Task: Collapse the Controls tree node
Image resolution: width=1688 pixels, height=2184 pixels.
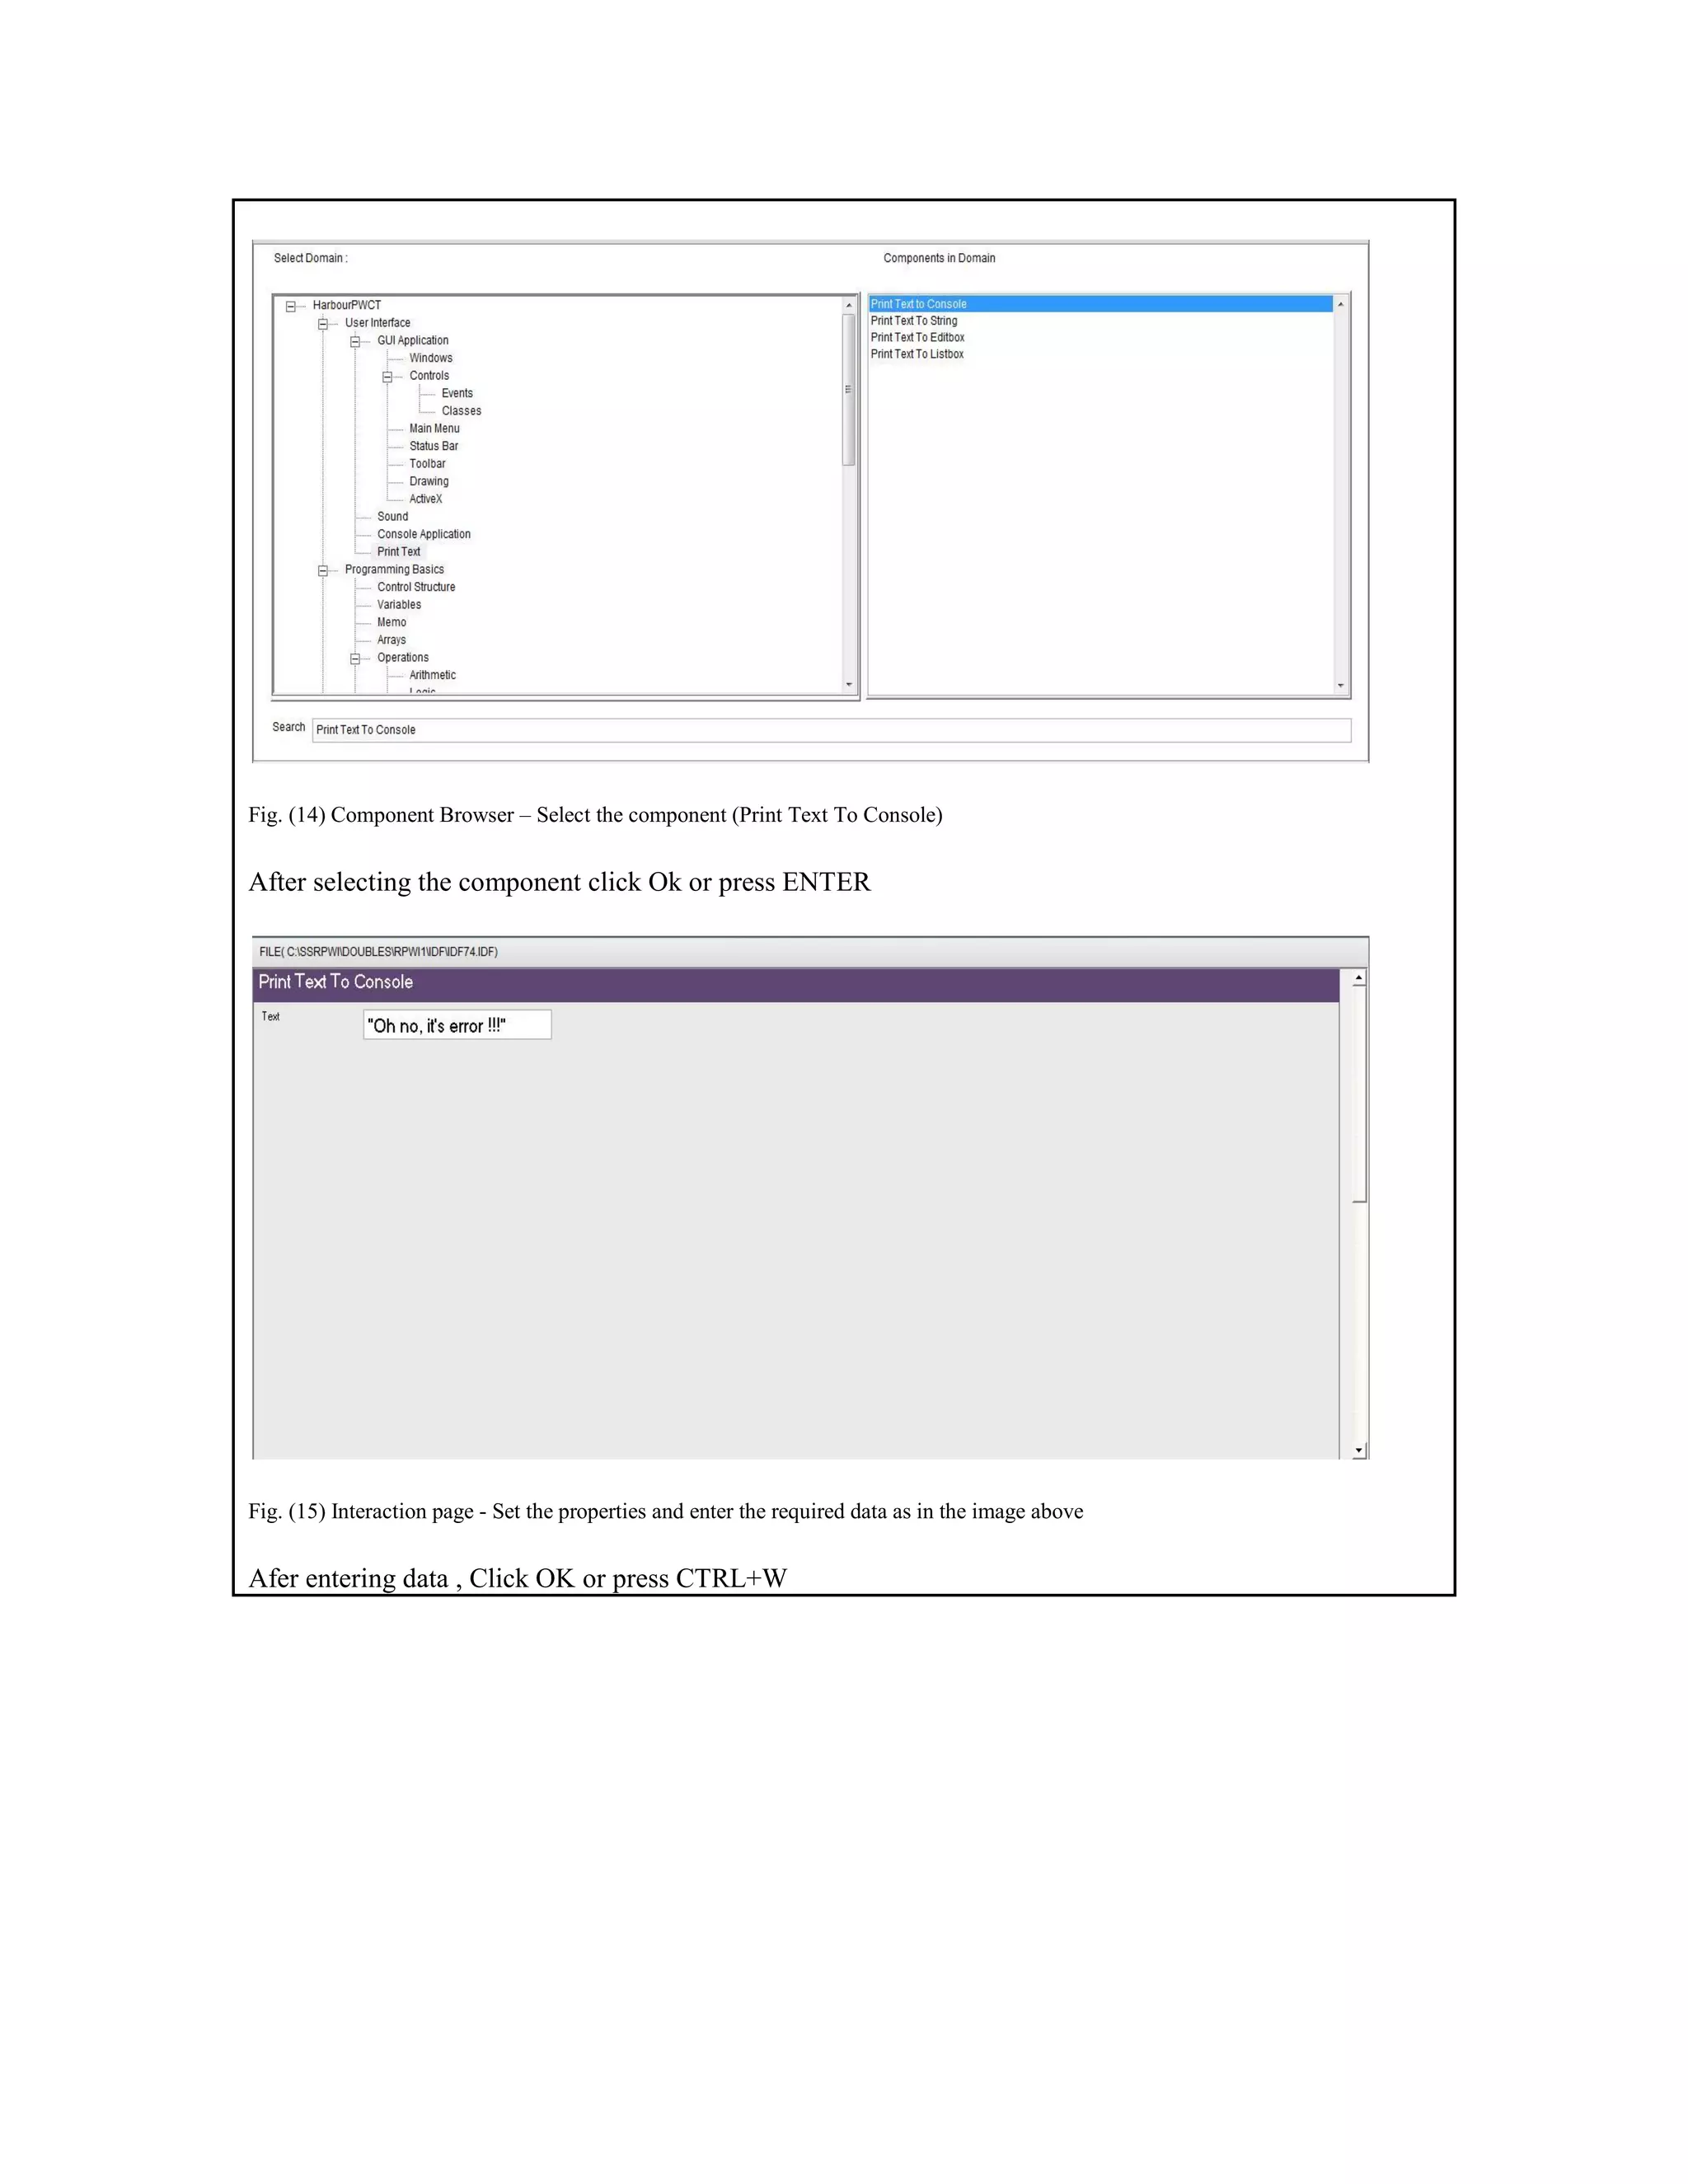Action: 387,377
